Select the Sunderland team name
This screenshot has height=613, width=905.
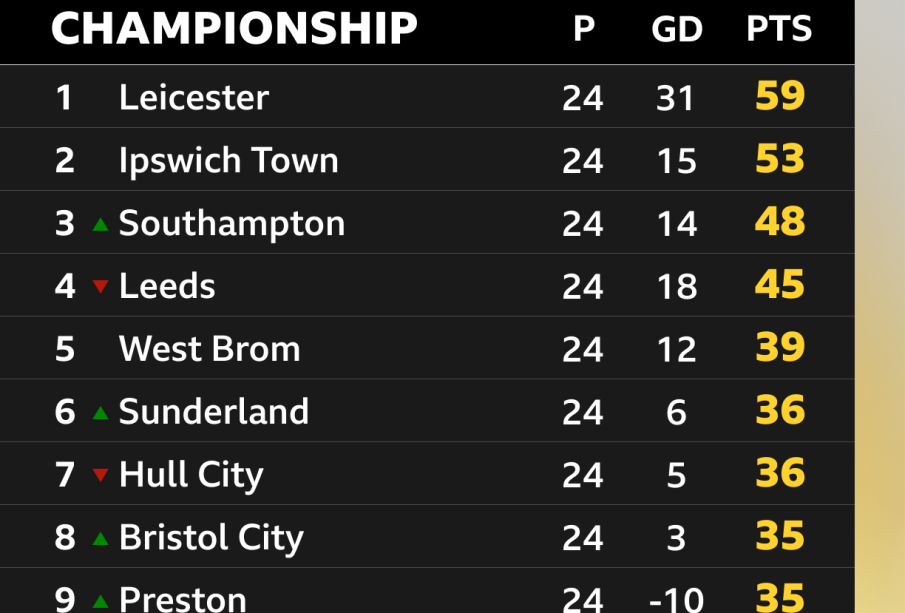point(213,412)
